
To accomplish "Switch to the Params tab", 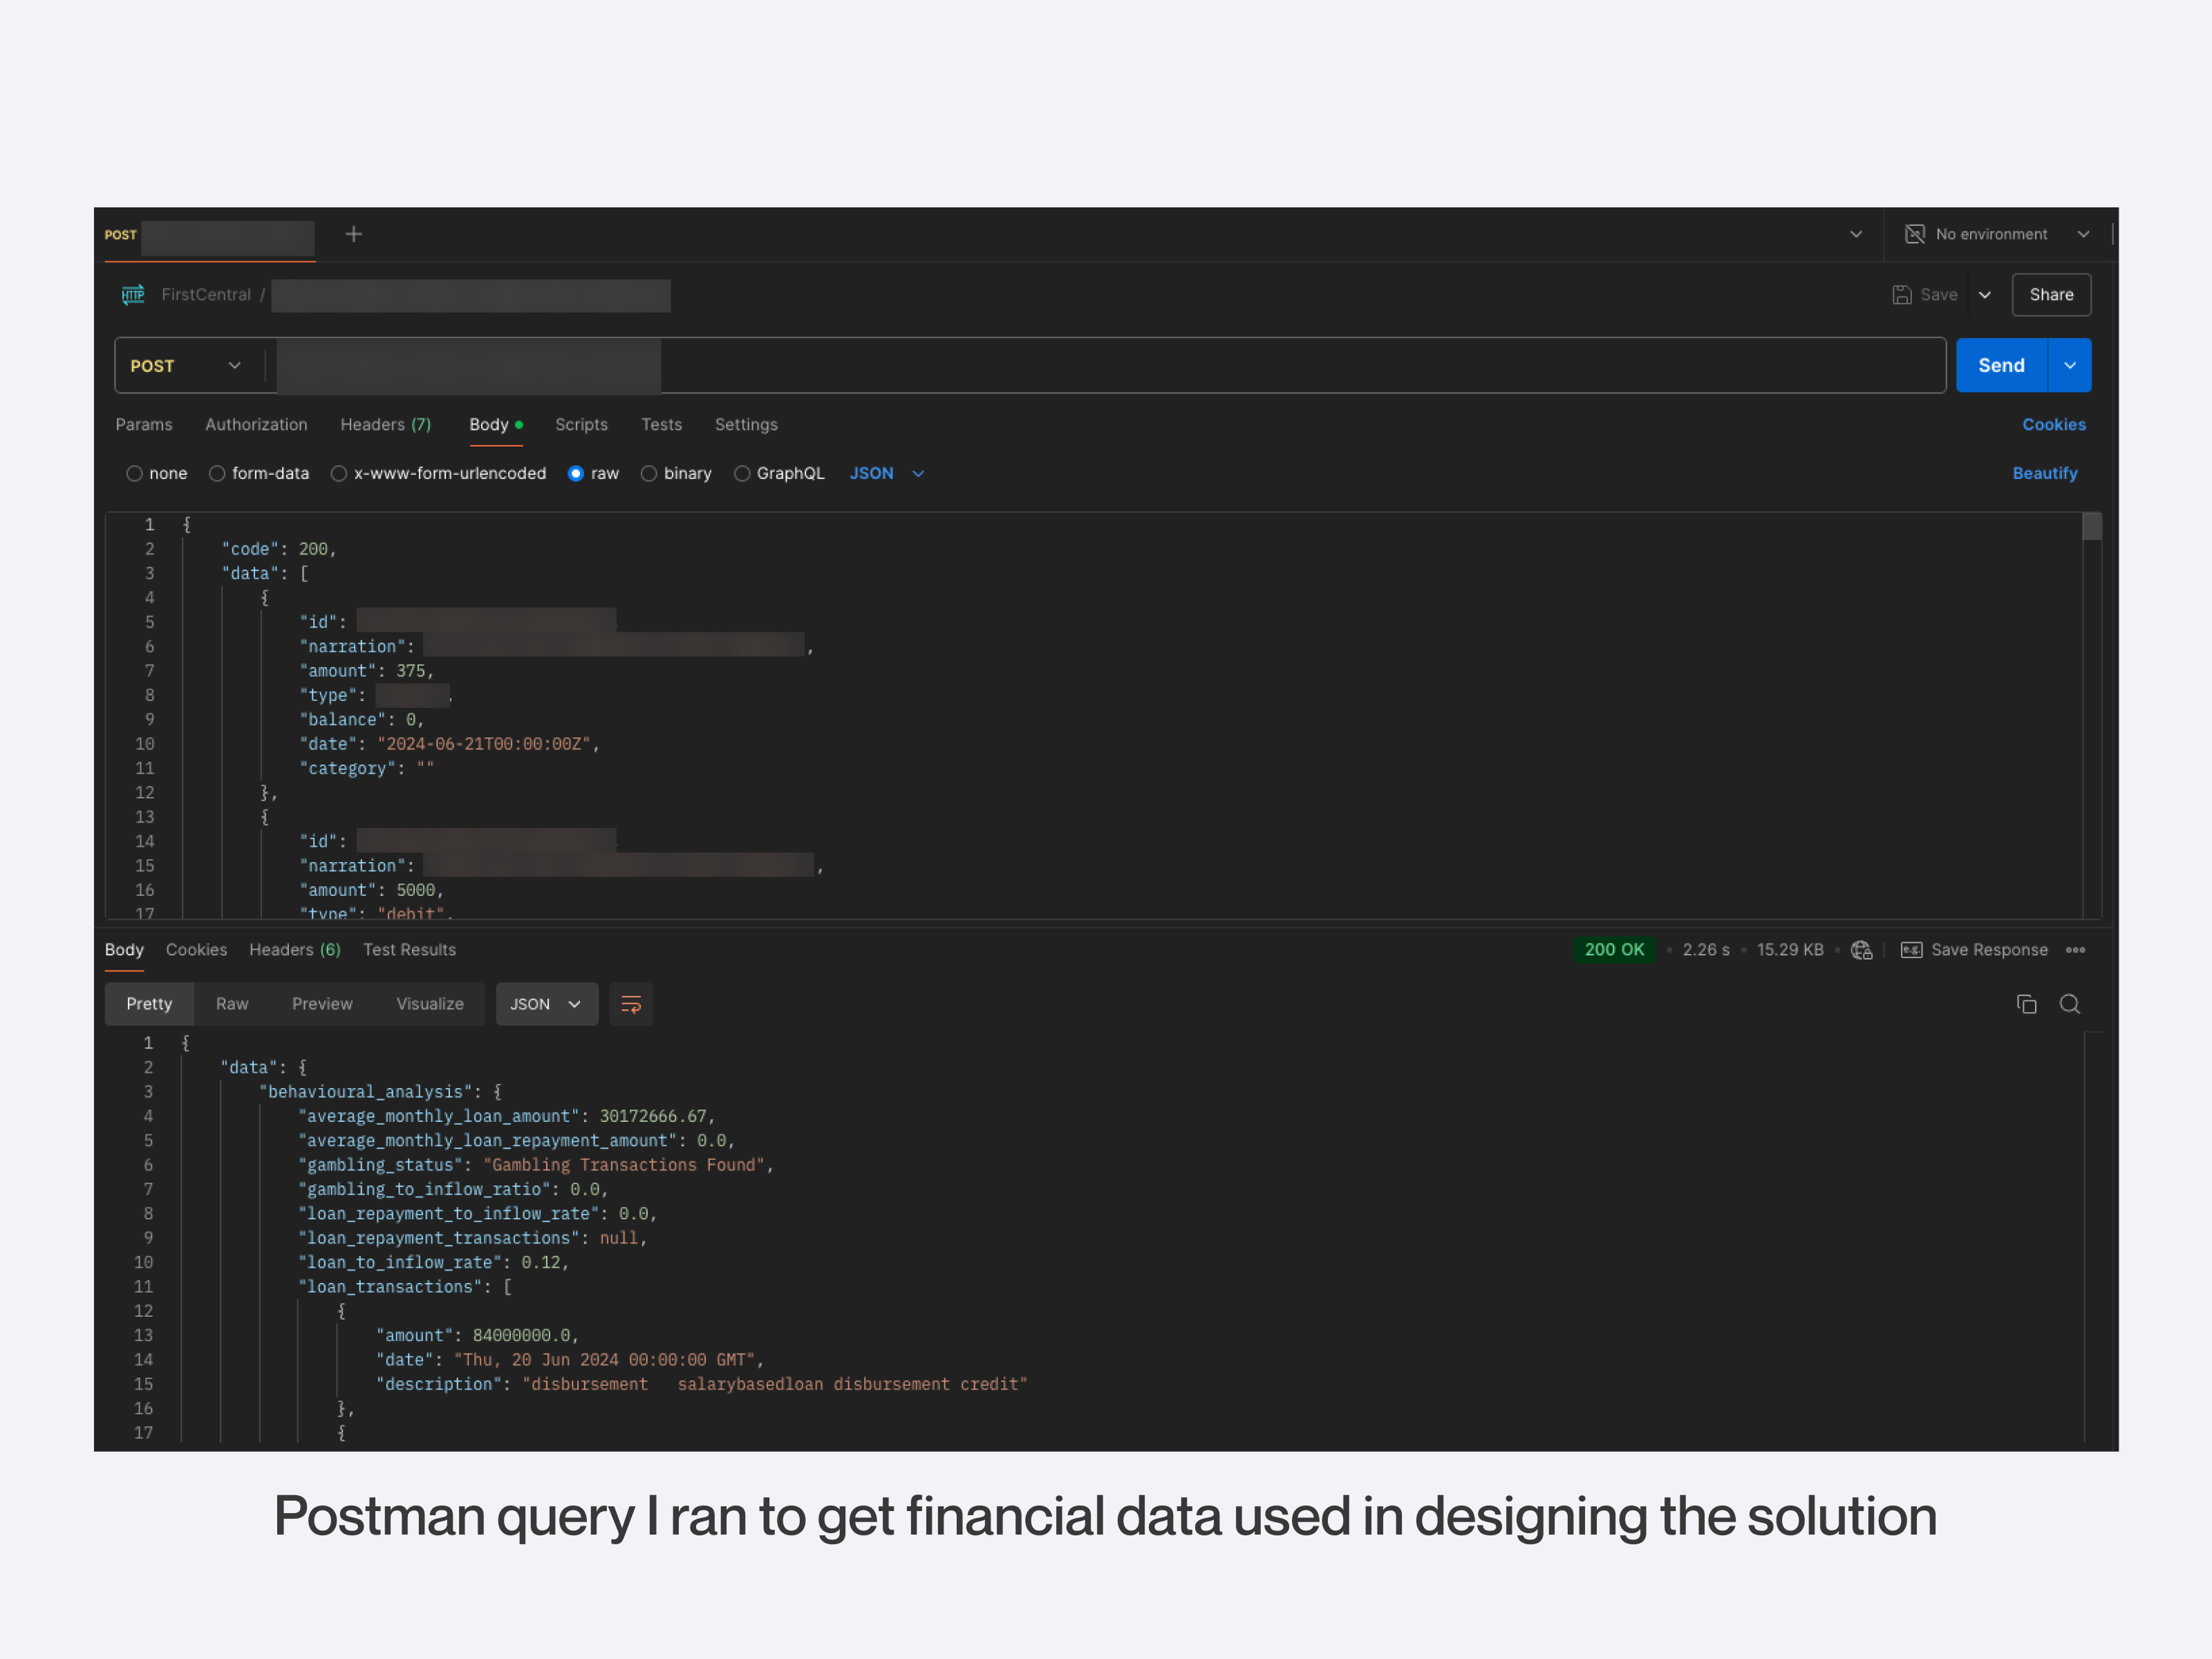I will (144, 424).
